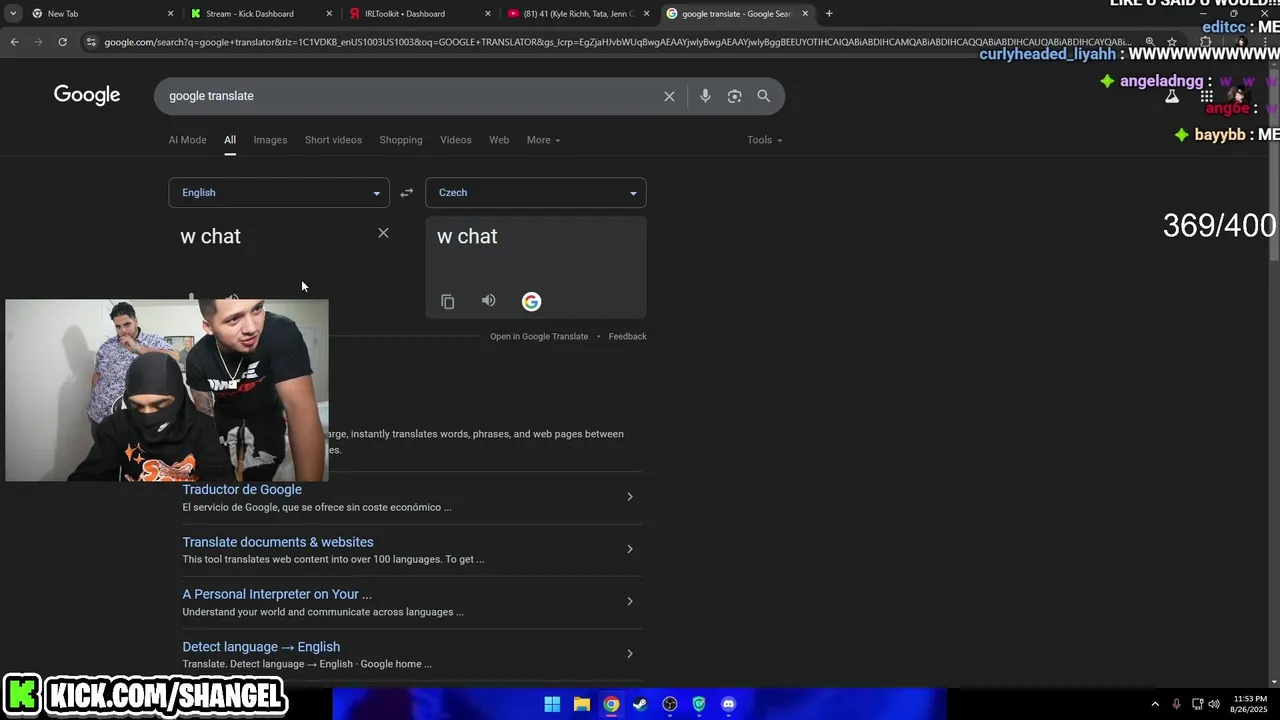Select the Short videos tab
Viewport: 1280px width, 720px height.
click(x=333, y=140)
